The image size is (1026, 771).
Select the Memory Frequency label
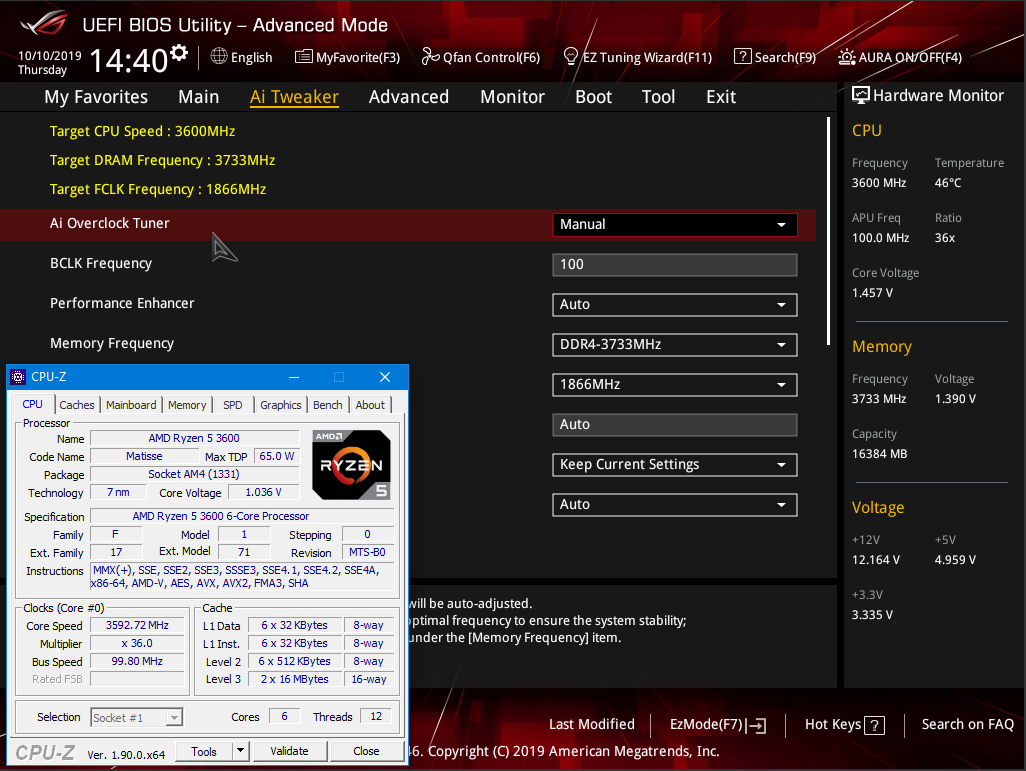[x=112, y=344]
